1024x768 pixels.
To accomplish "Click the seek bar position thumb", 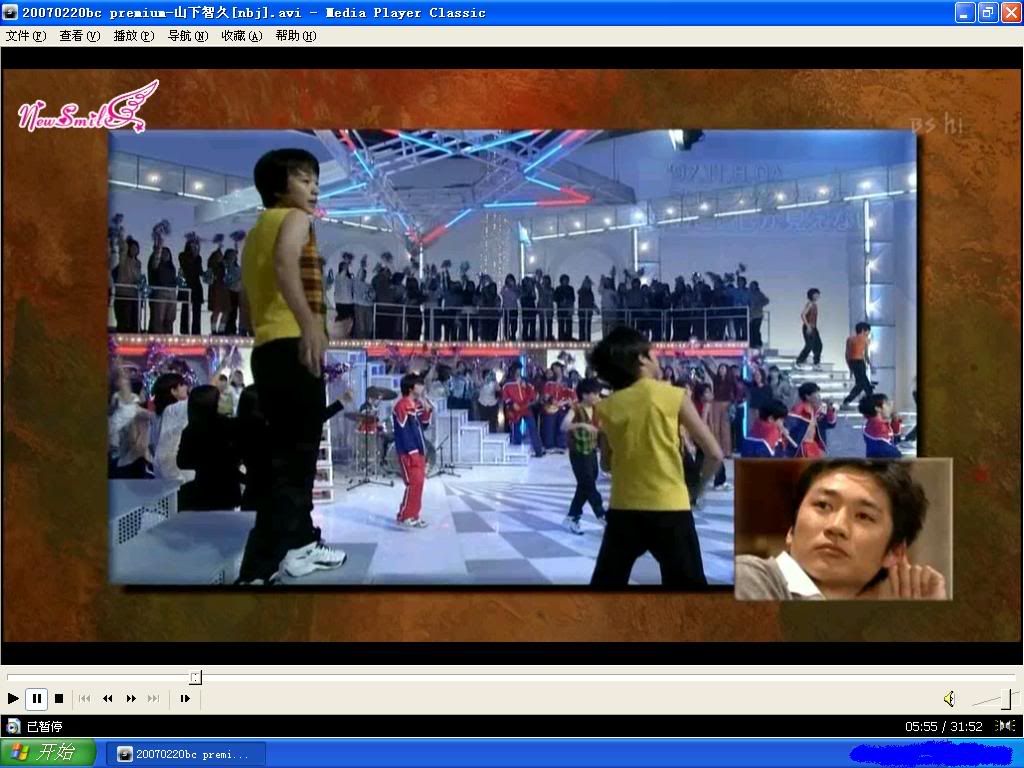I will tap(195, 677).
